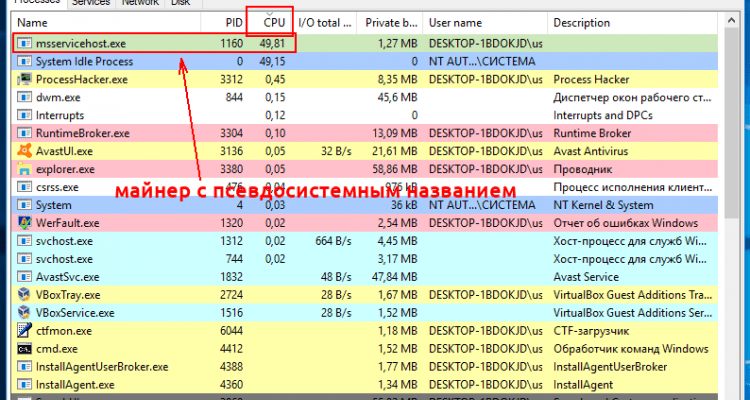The width and height of the screenshot is (750, 400).
Task: Click the ProcessHacker.exe icon
Action: [x=24, y=79]
